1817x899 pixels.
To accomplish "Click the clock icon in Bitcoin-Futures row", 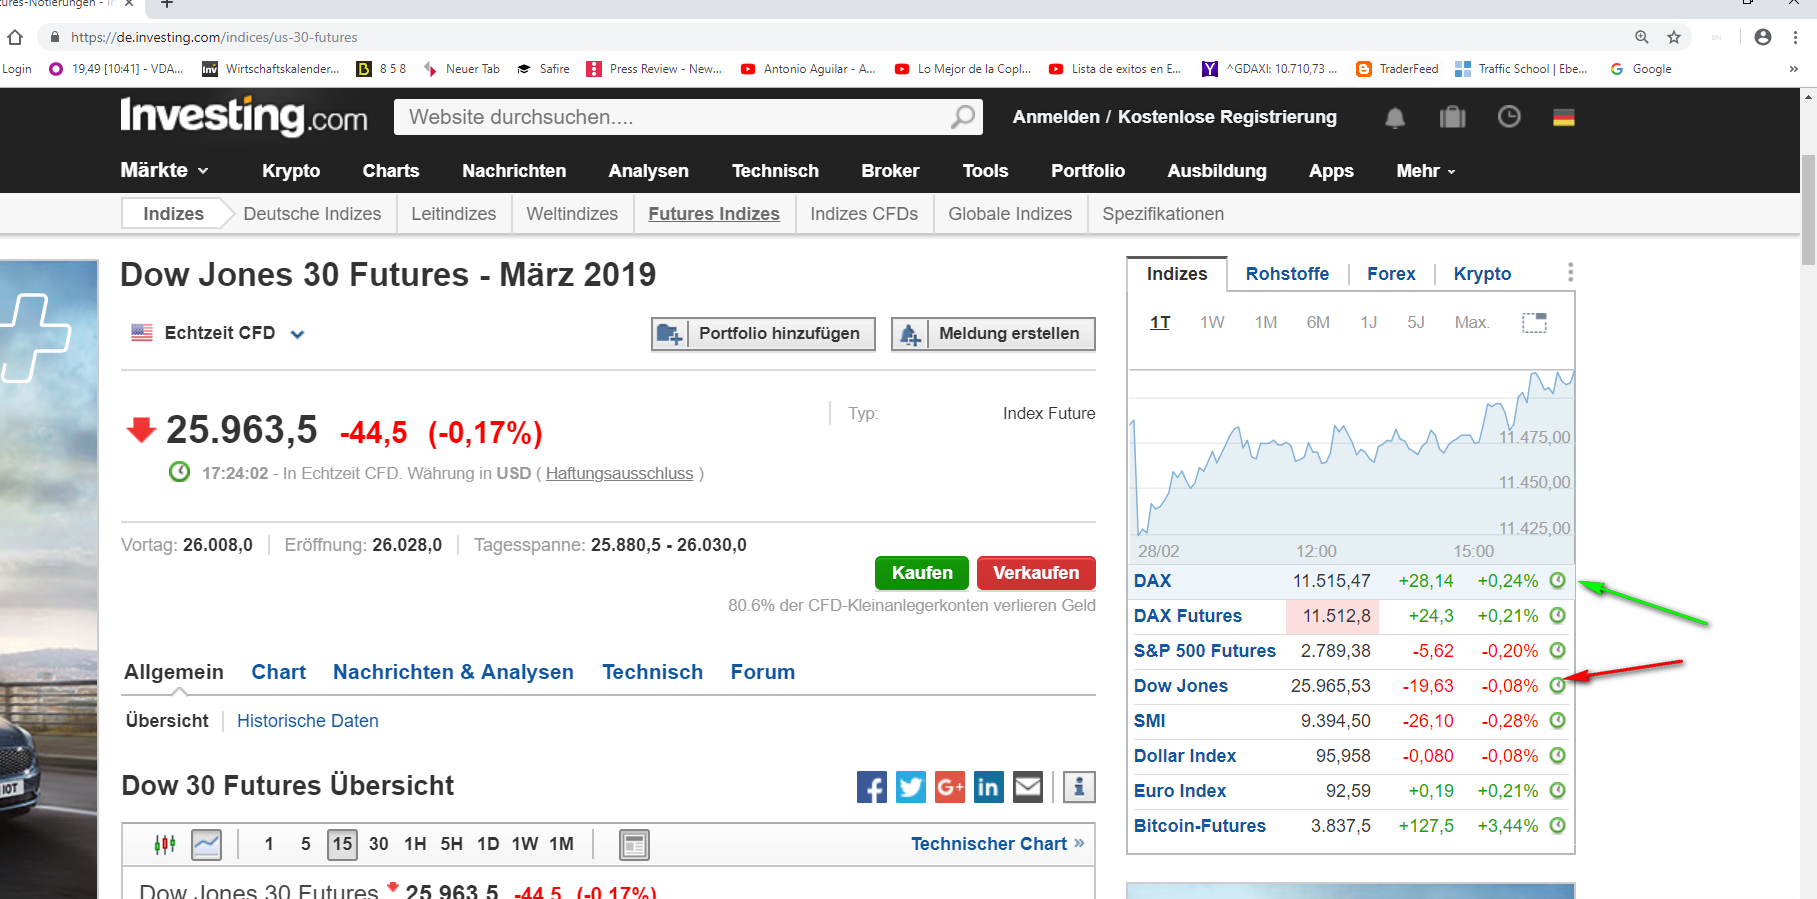I will (1557, 825).
